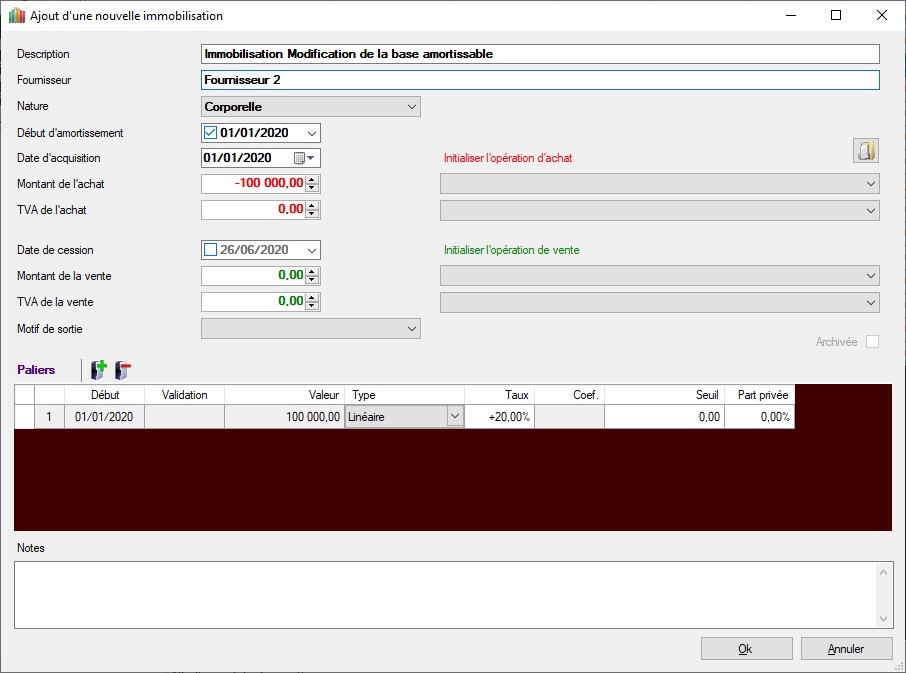Click the remove palier icon with red minus
The height and width of the screenshot is (673, 906).
pyautogui.click(x=122, y=370)
